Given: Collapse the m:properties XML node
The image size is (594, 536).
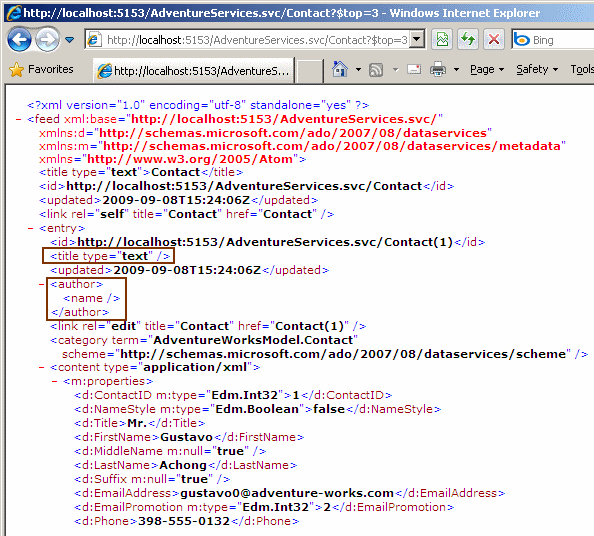Looking at the screenshot, I should [x=55, y=381].
